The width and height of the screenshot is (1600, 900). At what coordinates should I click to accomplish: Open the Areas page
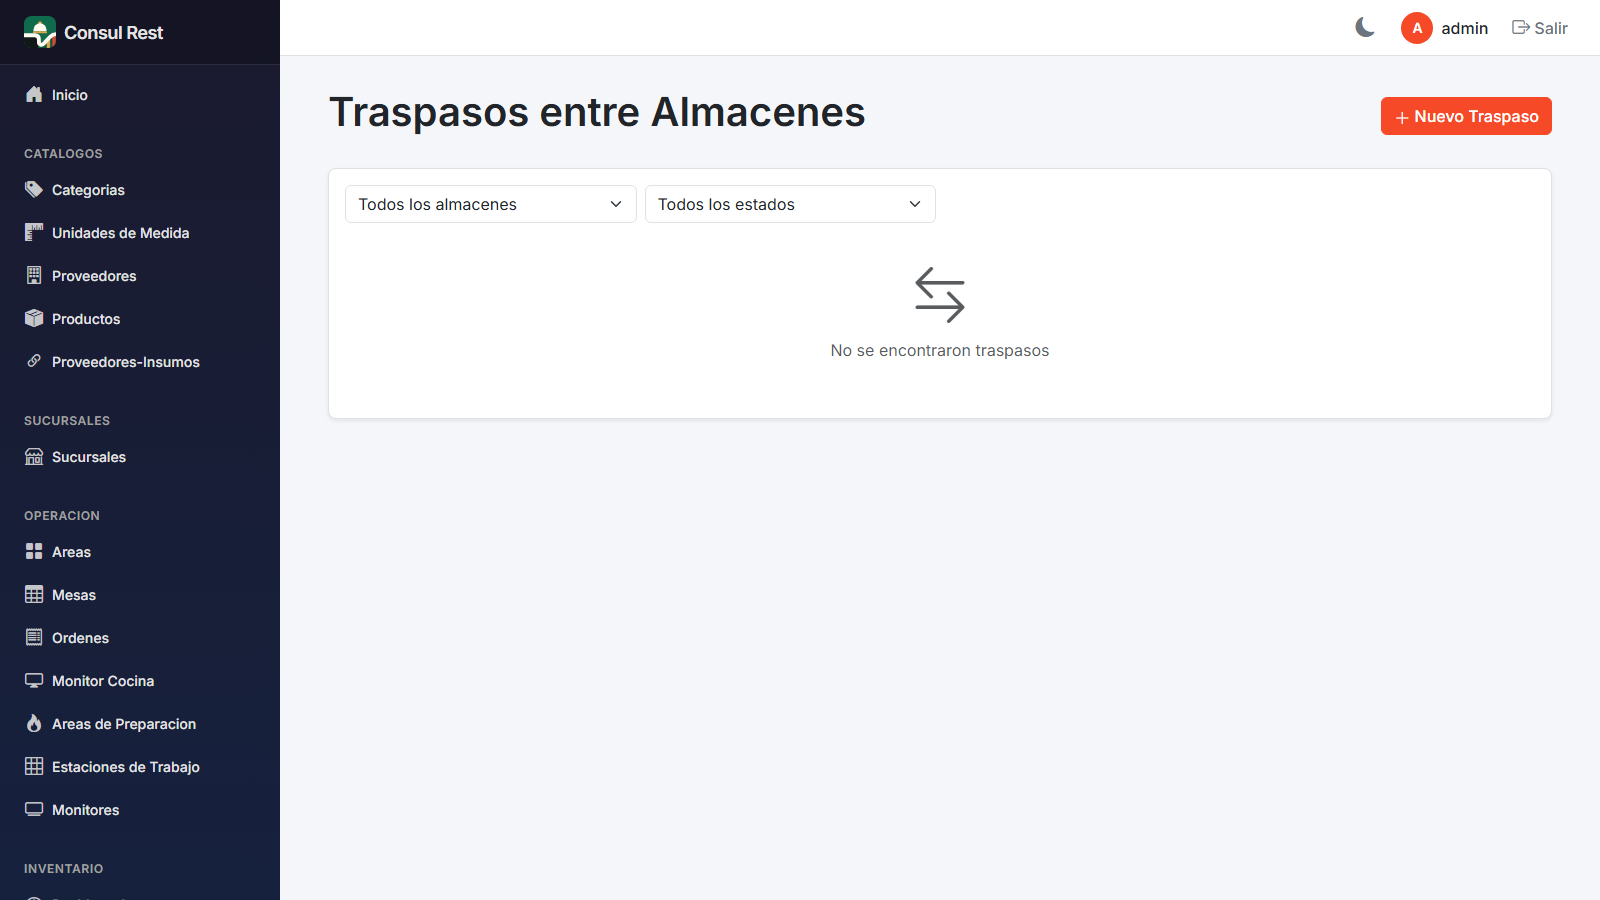(x=140, y=552)
